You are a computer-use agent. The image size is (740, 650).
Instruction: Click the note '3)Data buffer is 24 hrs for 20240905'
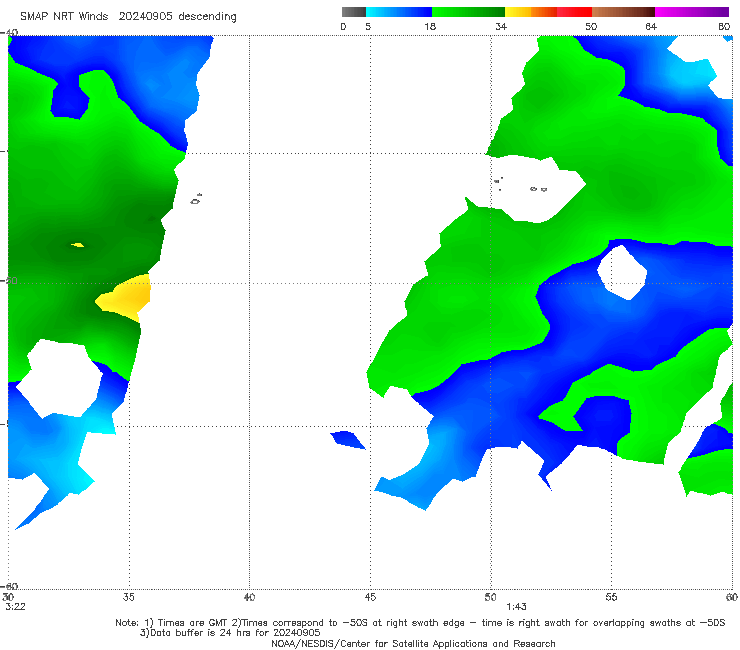pos(230,633)
